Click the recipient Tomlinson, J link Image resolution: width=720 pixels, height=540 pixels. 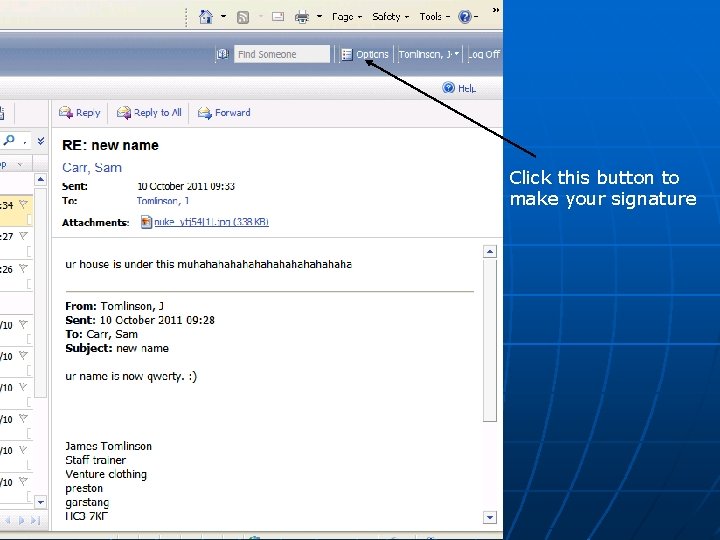coord(163,201)
